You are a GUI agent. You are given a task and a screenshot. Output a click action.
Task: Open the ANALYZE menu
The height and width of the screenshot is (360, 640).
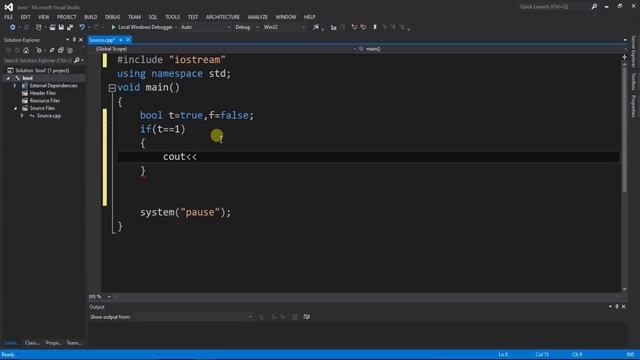(x=258, y=17)
